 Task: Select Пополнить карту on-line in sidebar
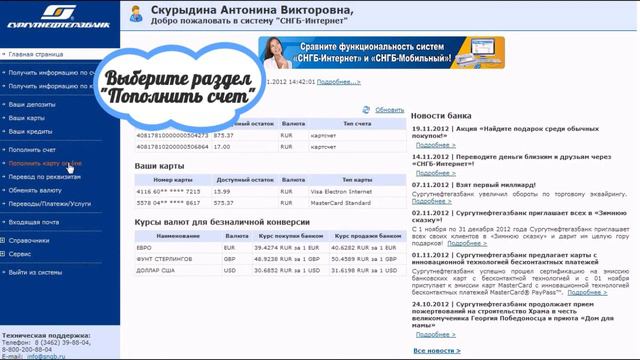point(45,163)
